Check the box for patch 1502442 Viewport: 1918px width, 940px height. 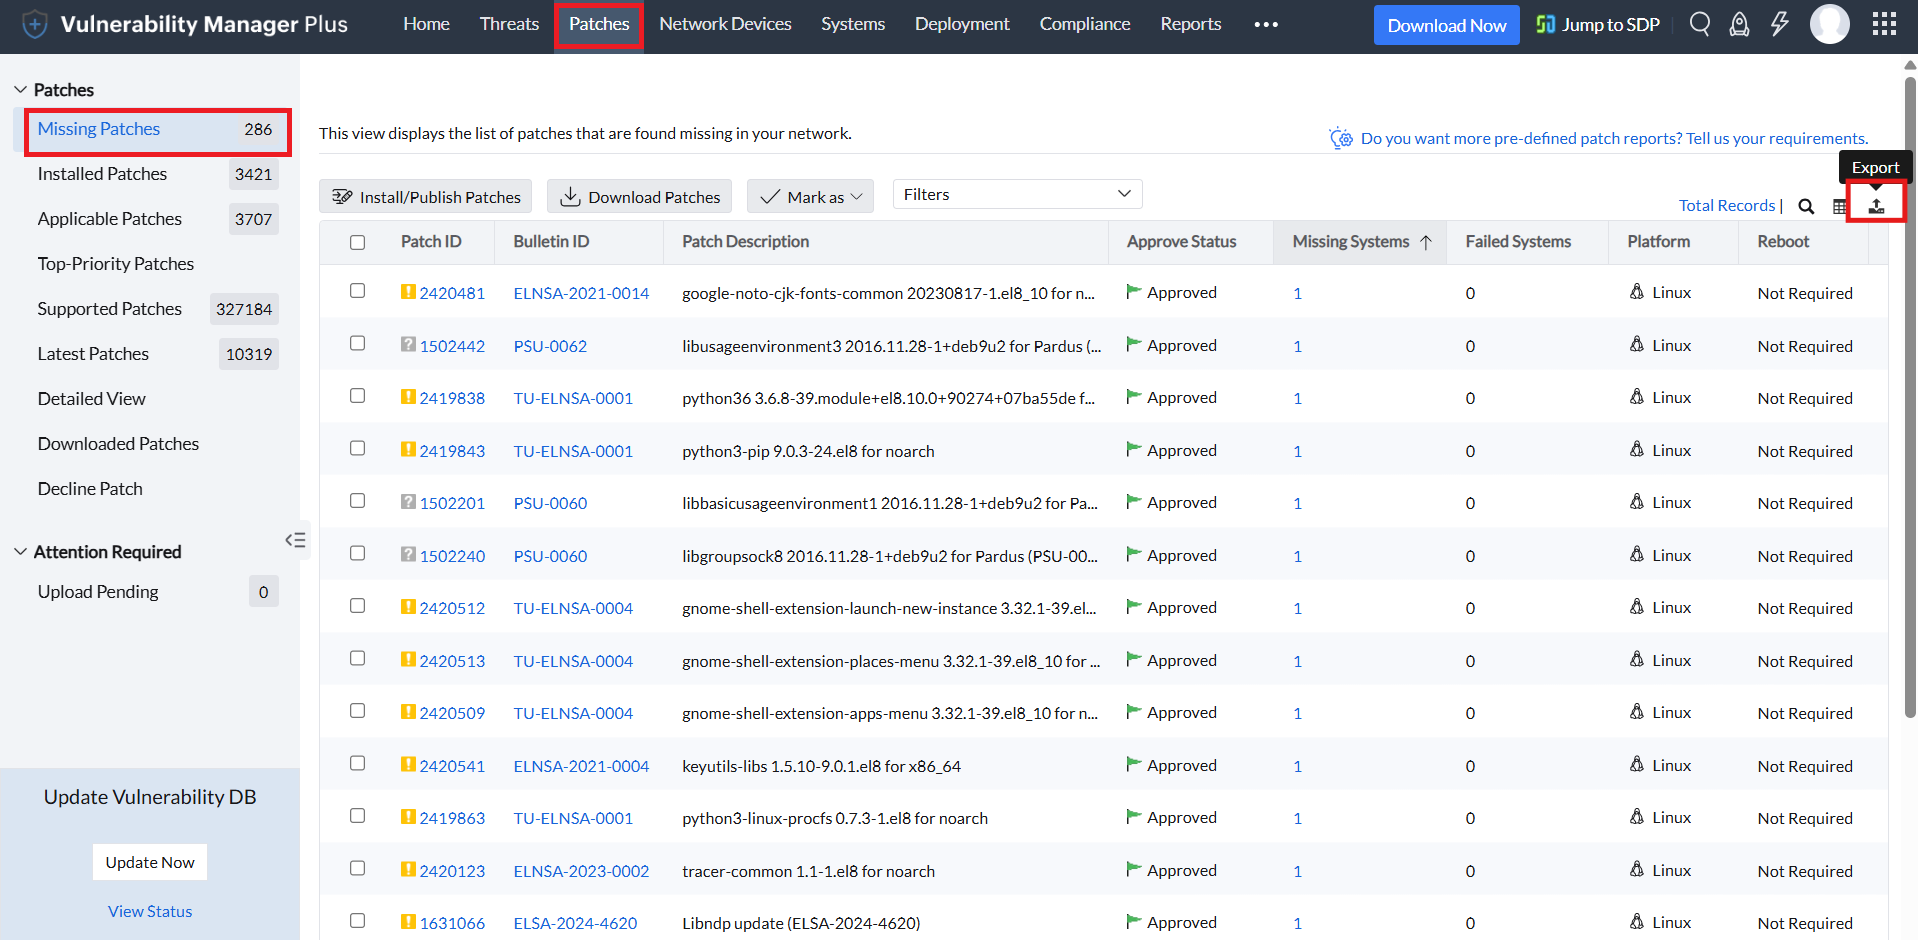point(358,343)
